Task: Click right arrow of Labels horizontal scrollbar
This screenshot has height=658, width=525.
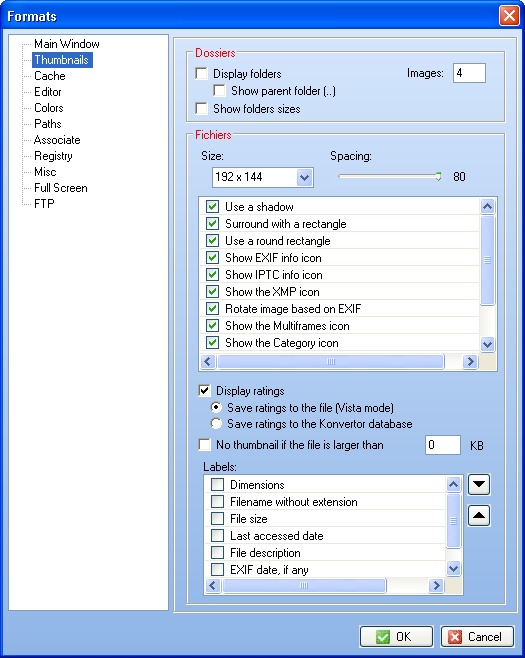Action: pos(436,585)
